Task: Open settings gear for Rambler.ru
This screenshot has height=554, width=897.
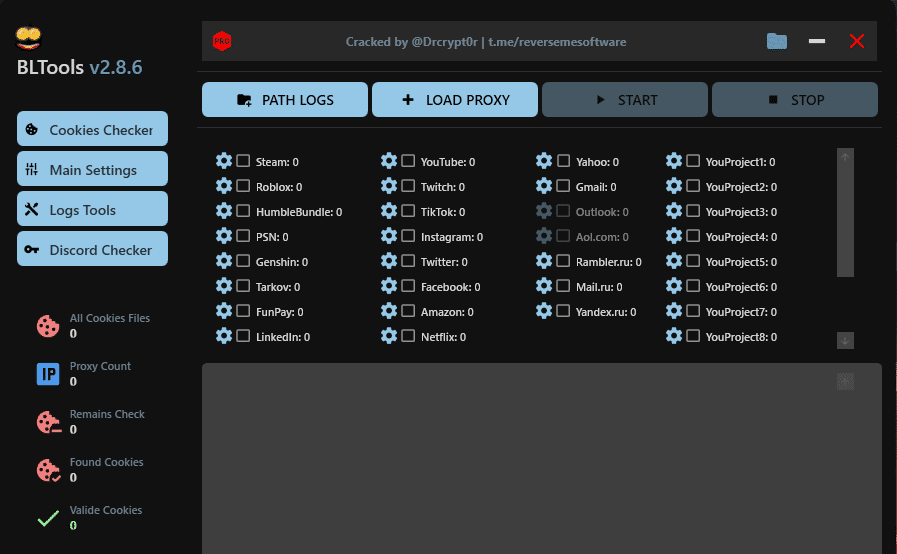Action: click(544, 261)
